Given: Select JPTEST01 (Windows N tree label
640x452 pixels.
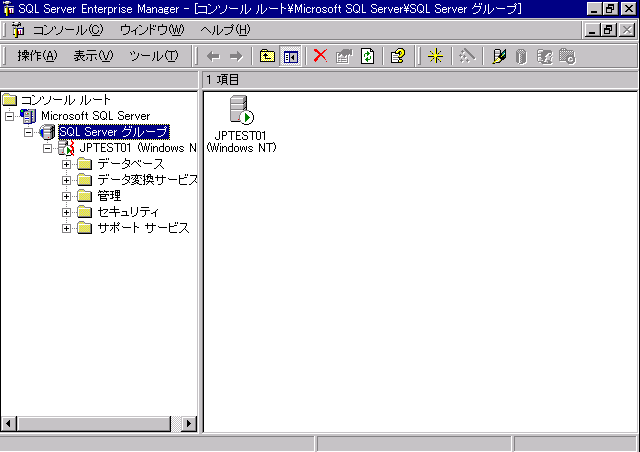Looking at the screenshot, I should [x=138, y=148].
